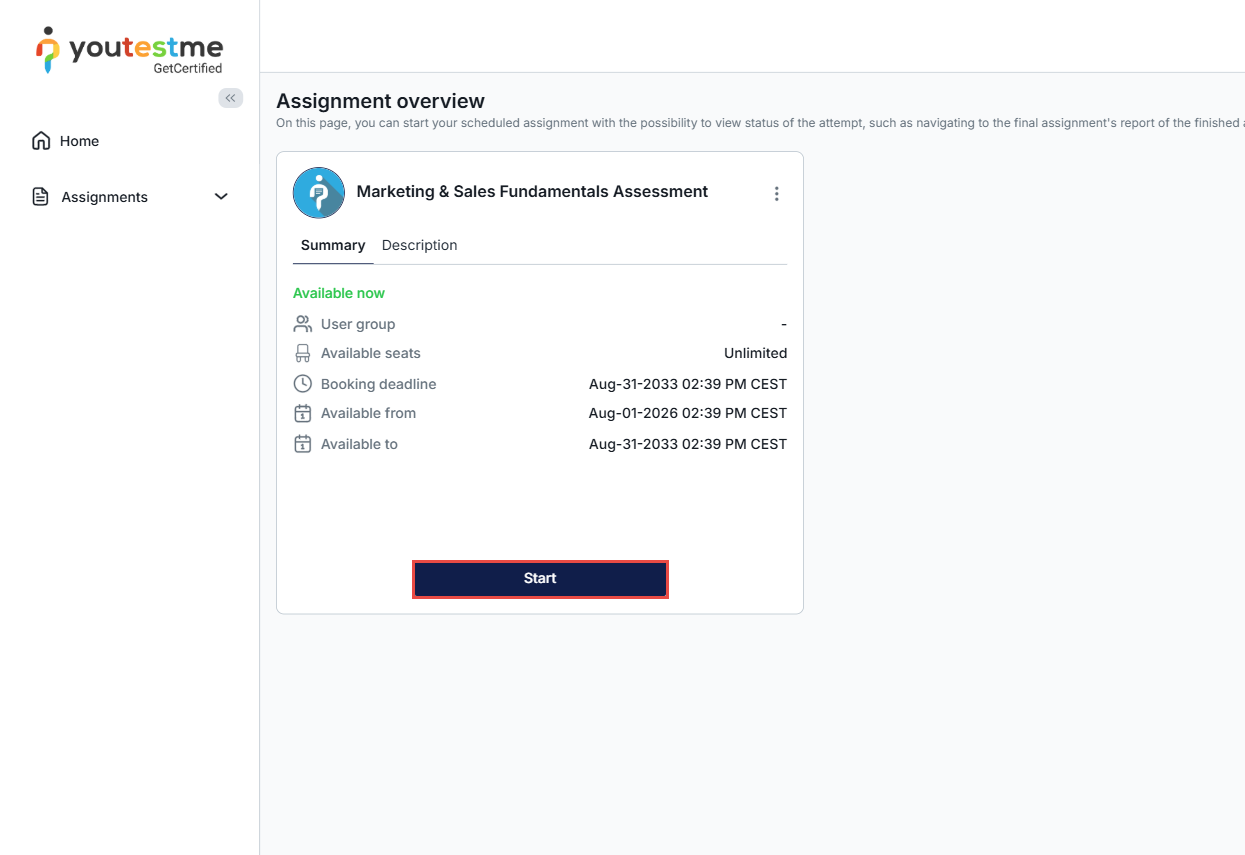Click the green Available now status
Viewport: 1245px width, 855px height.
coord(339,293)
